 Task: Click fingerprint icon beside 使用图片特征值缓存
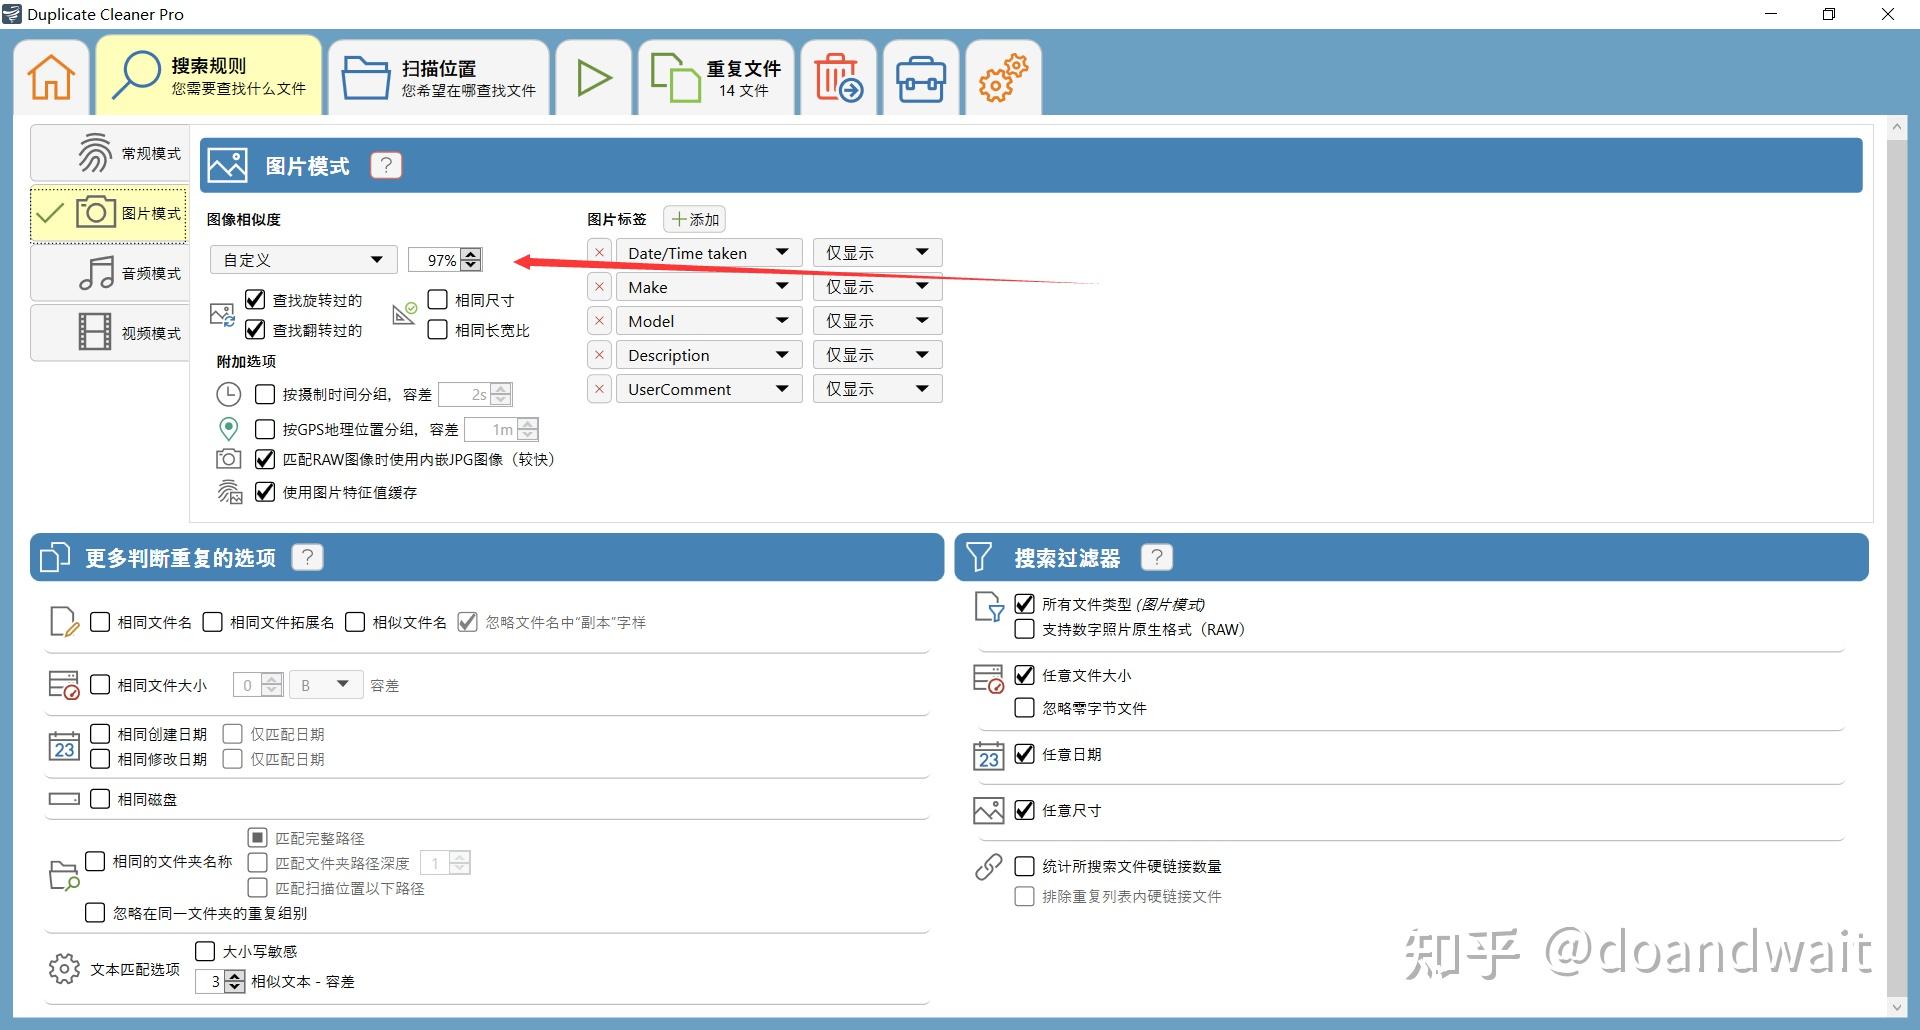coord(230,492)
